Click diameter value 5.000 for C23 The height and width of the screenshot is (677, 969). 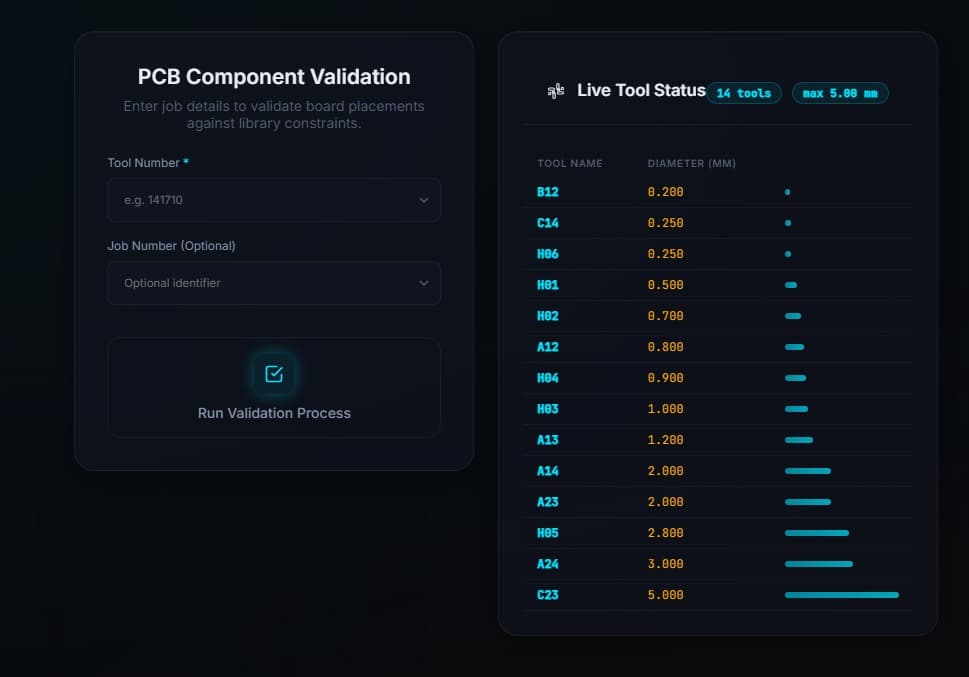pyautogui.click(x=666, y=595)
